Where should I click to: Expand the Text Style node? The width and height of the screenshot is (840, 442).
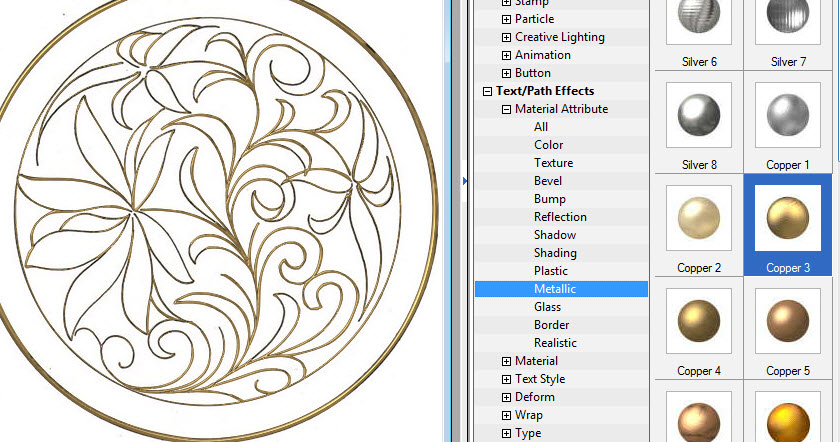506,379
